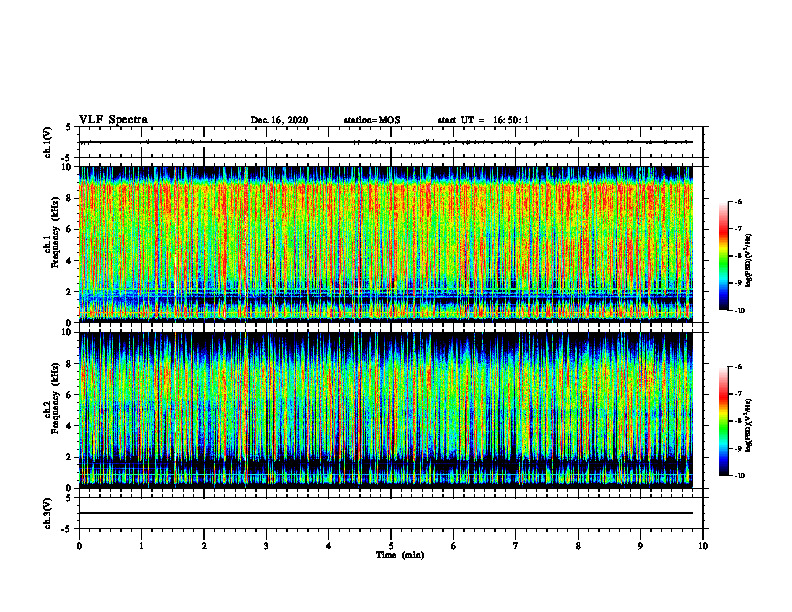Click the "-5" volt tick on ch.3(V) axis
The width and height of the screenshot is (792, 612).
[x=67, y=529]
